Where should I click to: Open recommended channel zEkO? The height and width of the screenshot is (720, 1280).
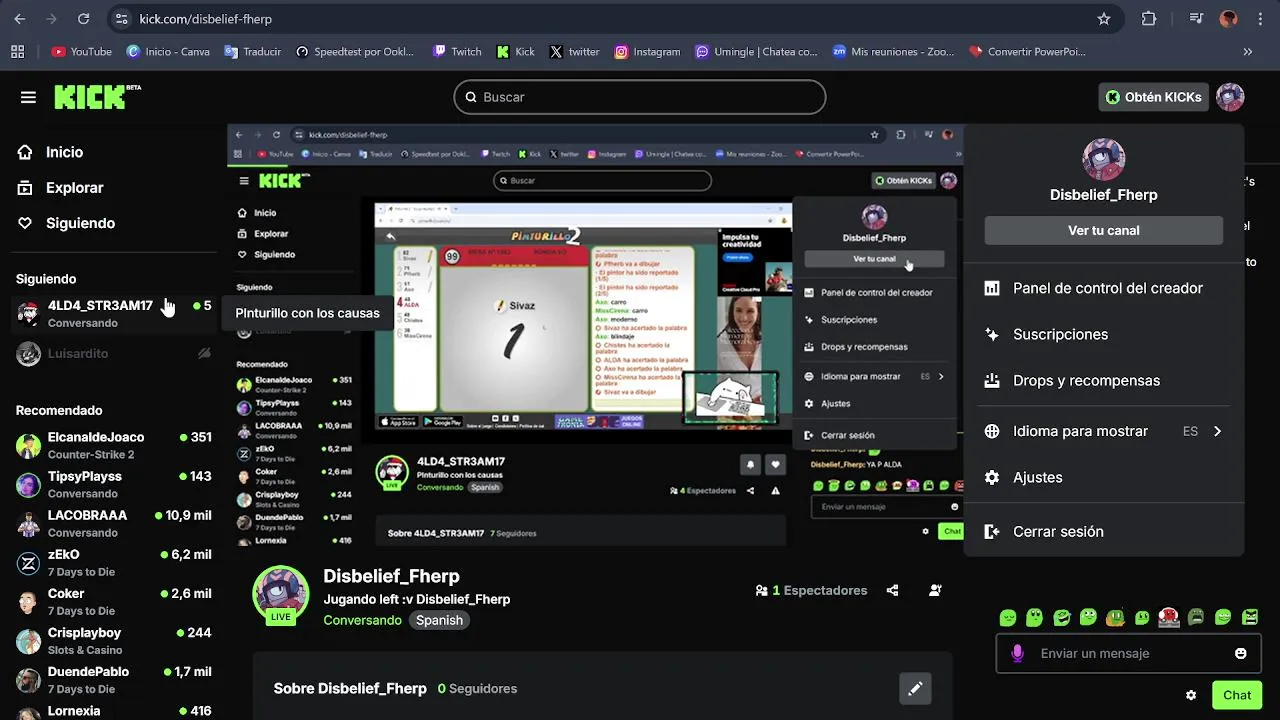click(x=114, y=562)
